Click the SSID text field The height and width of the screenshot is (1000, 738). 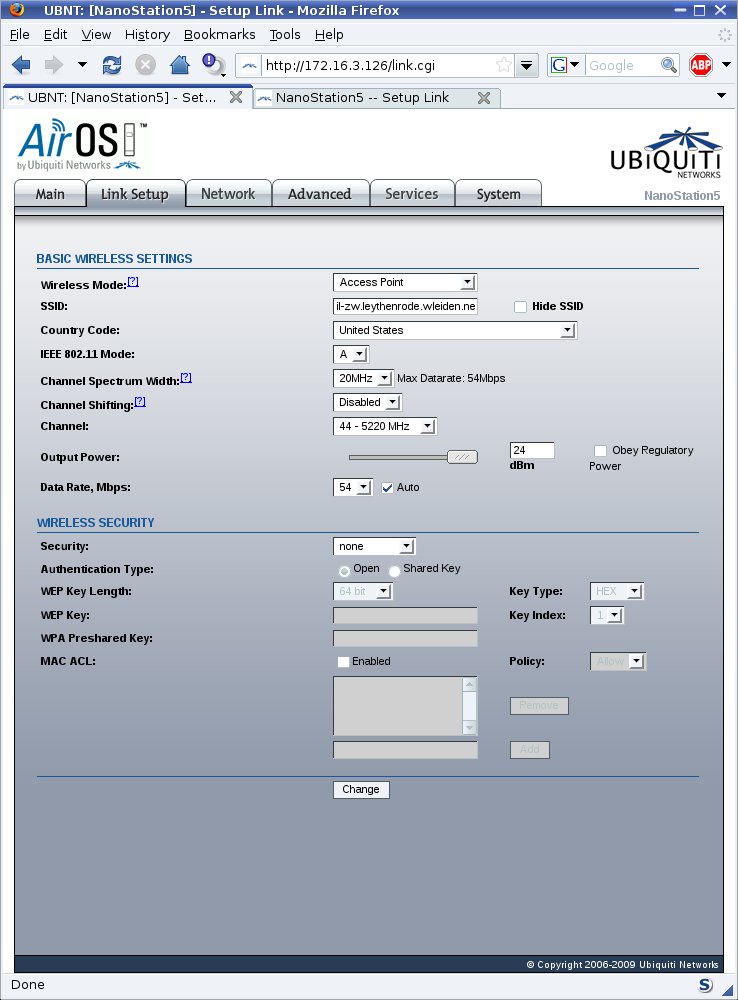(405, 306)
